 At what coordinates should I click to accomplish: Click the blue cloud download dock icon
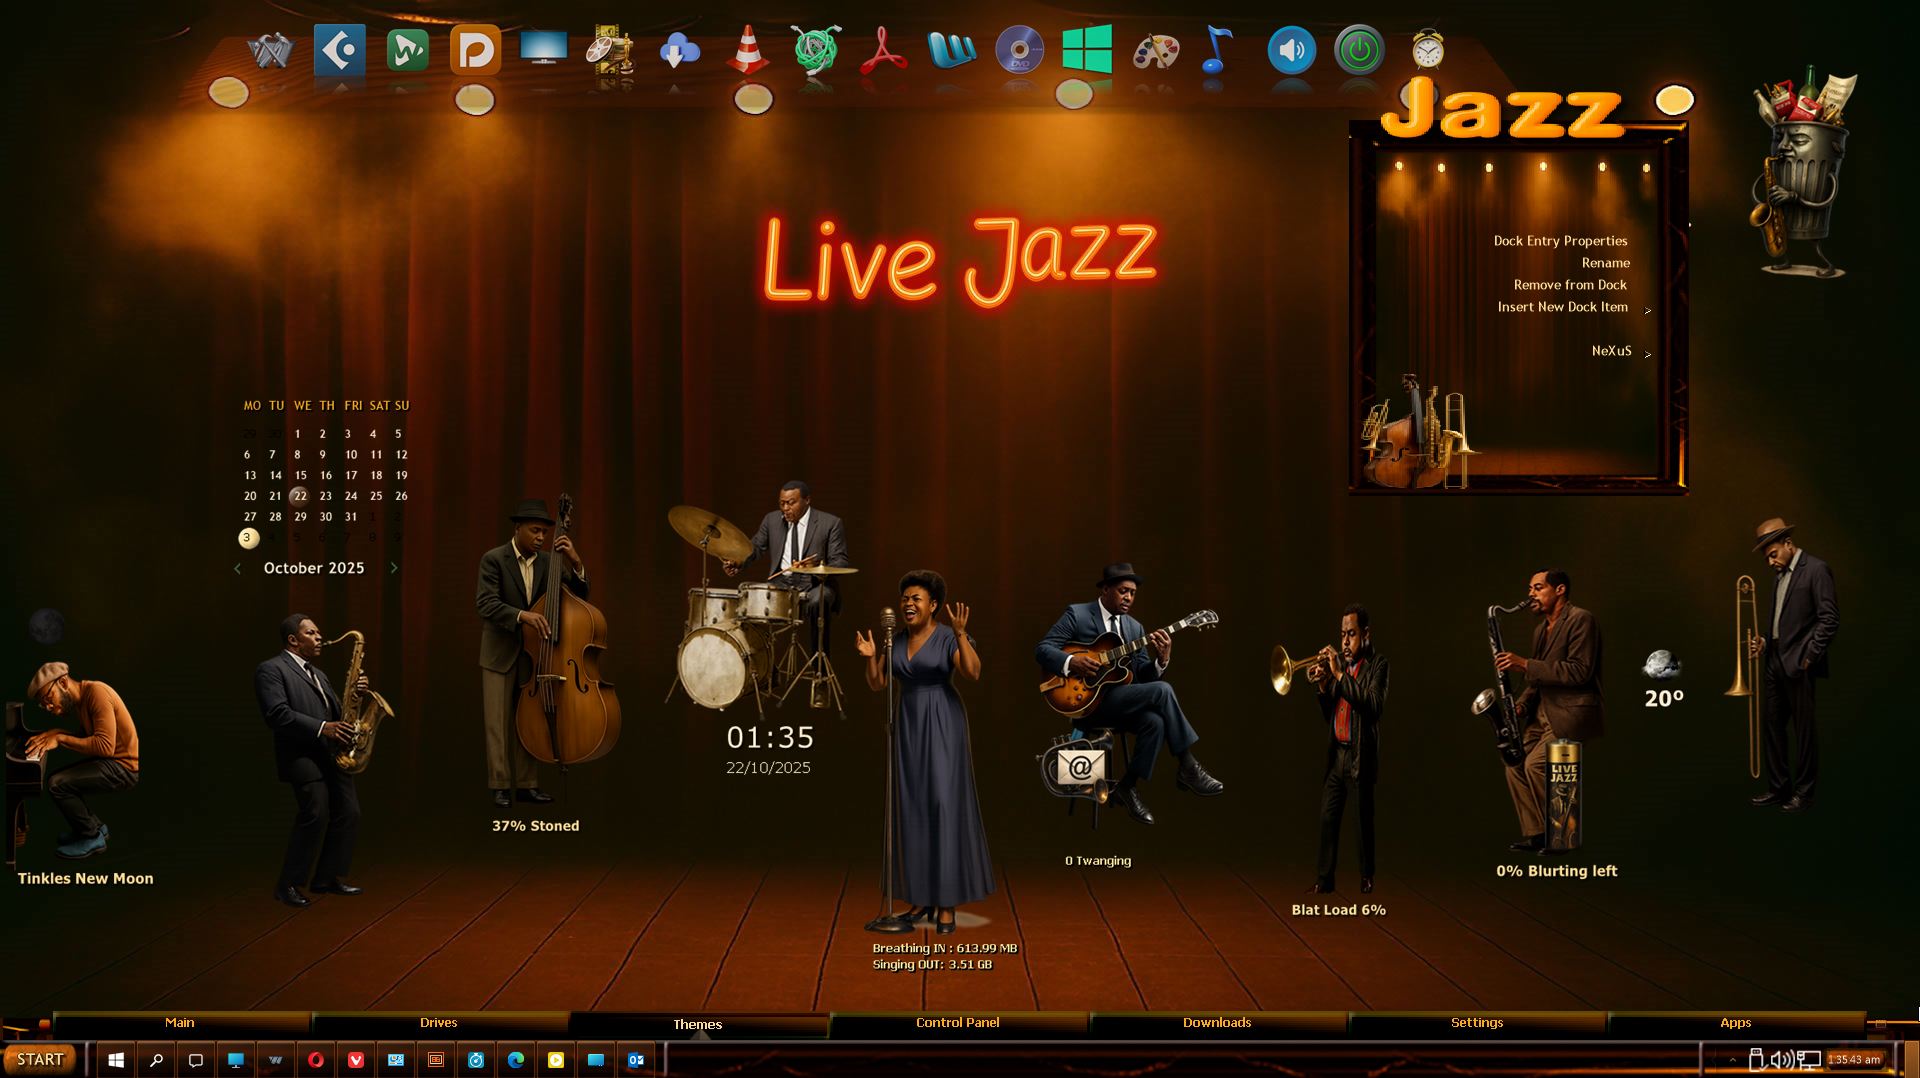pyautogui.click(x=679, y=50)
